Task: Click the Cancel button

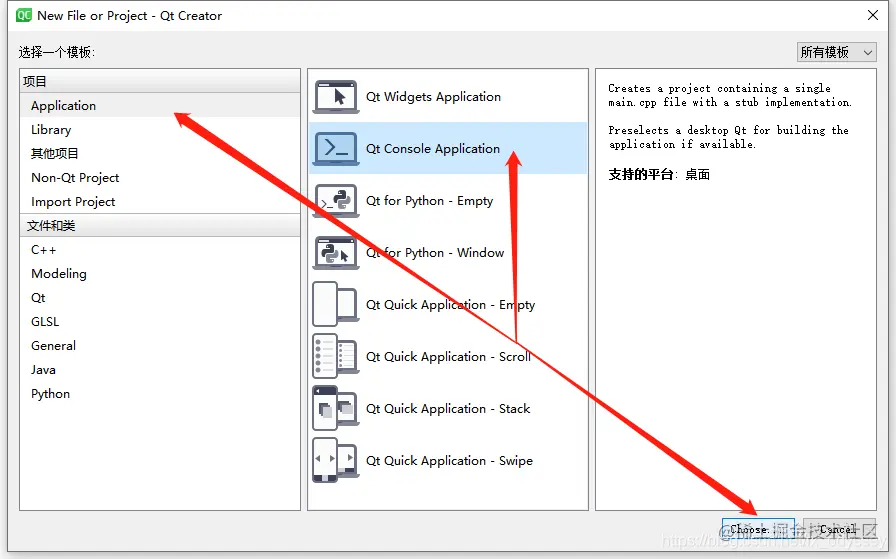Action: tap(839, 529)
